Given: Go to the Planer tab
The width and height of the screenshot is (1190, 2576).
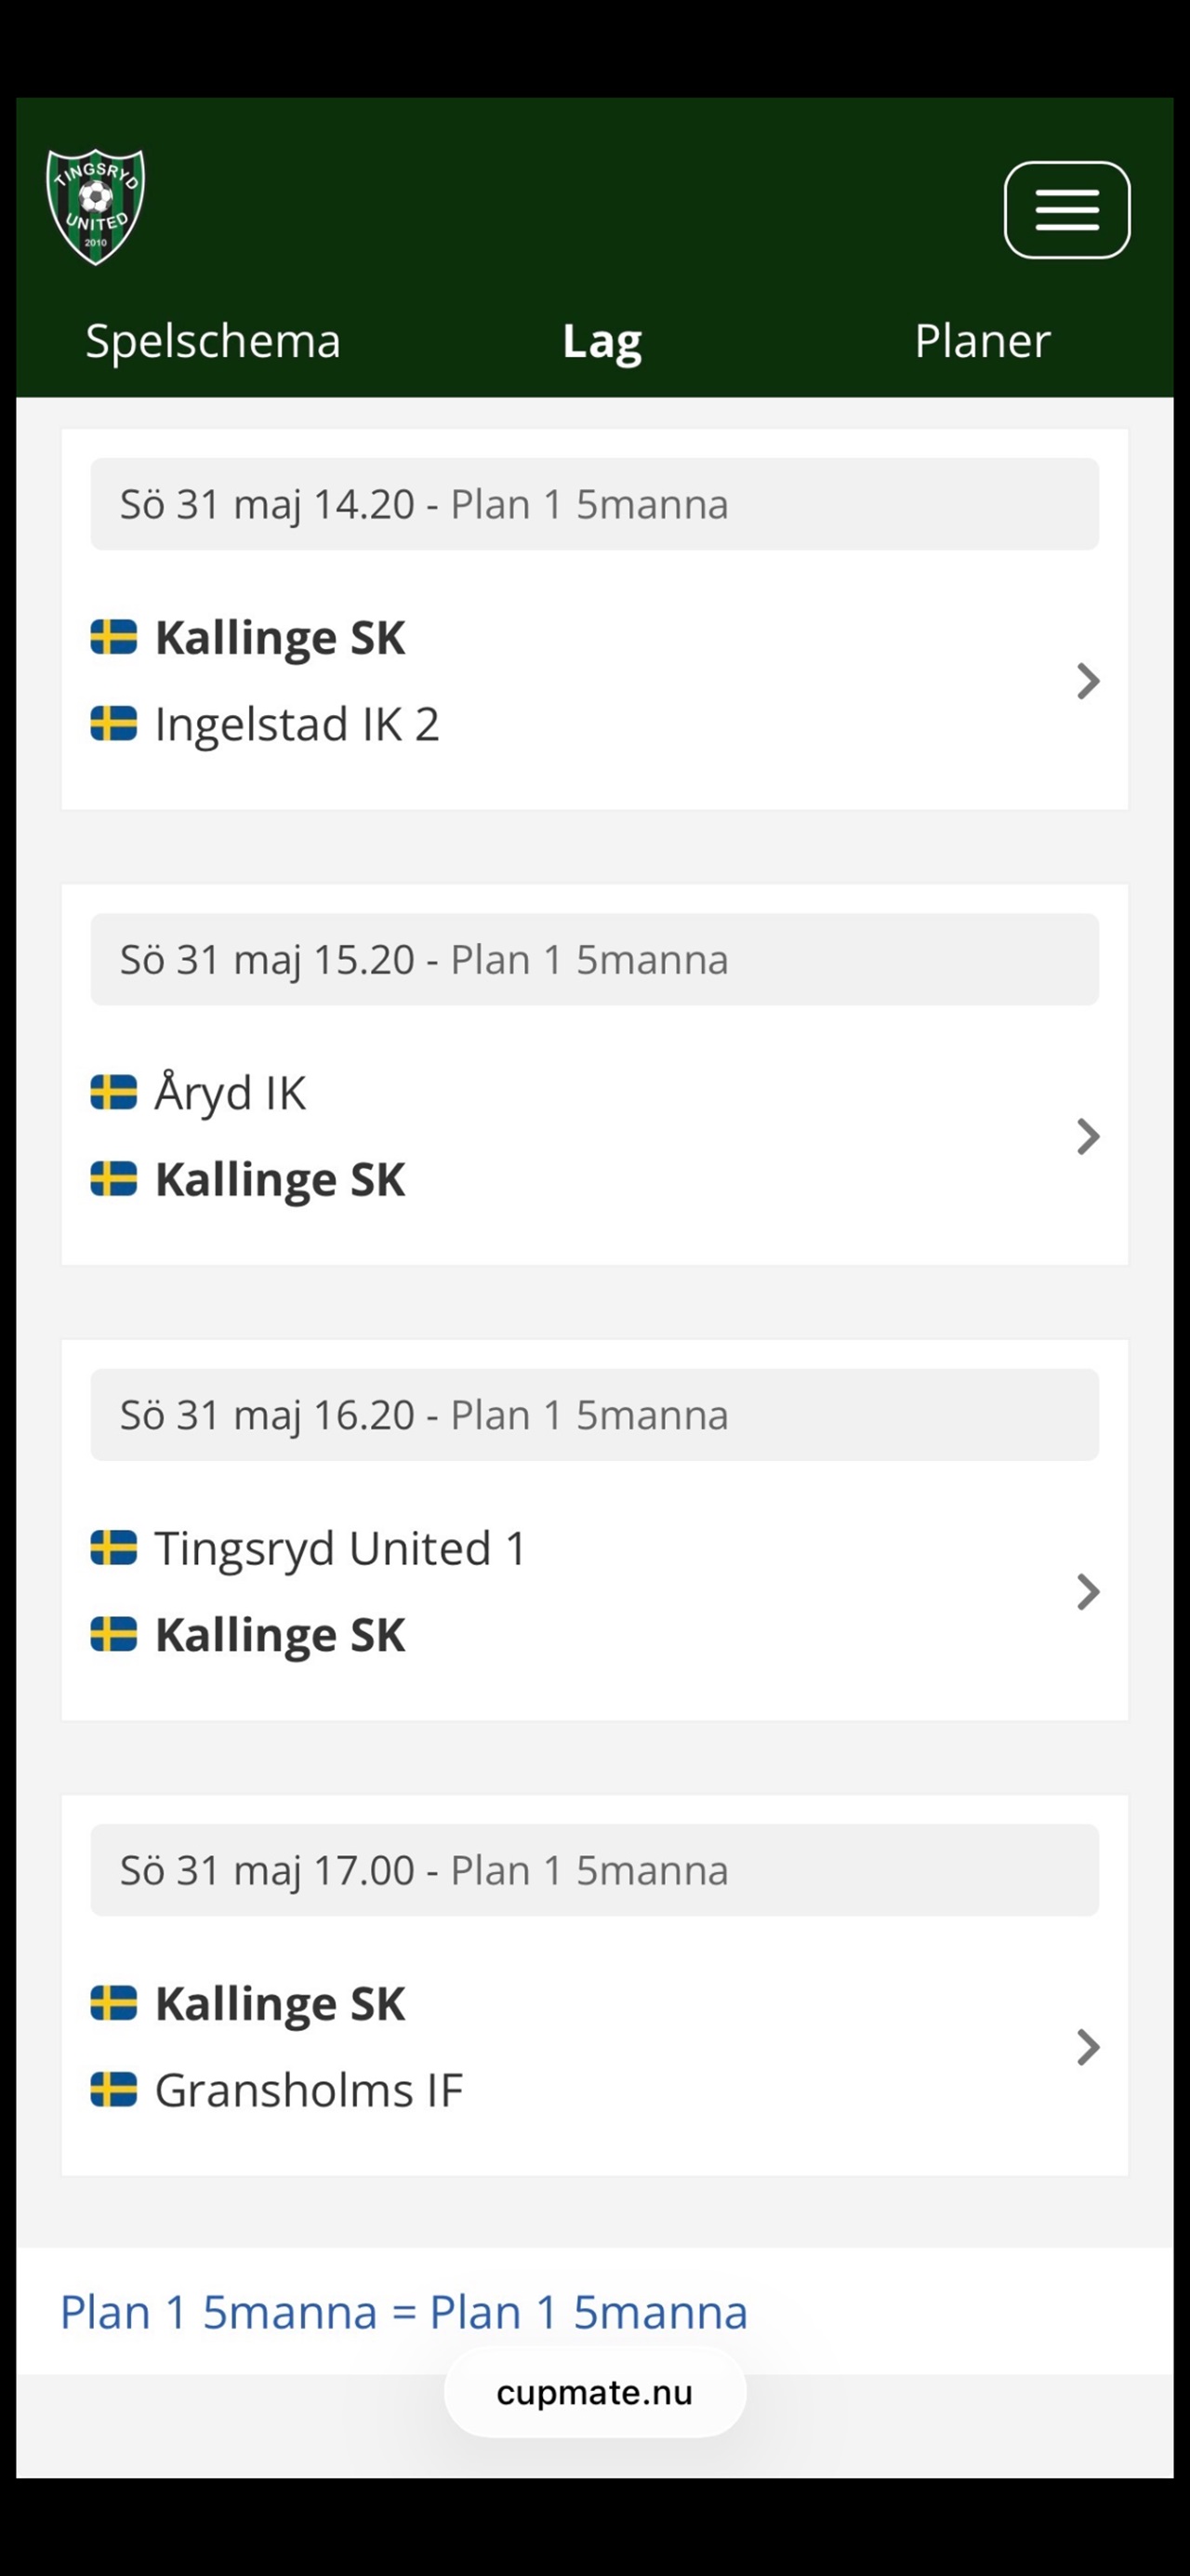Looking at the screenshot, I should click(982, 341).
